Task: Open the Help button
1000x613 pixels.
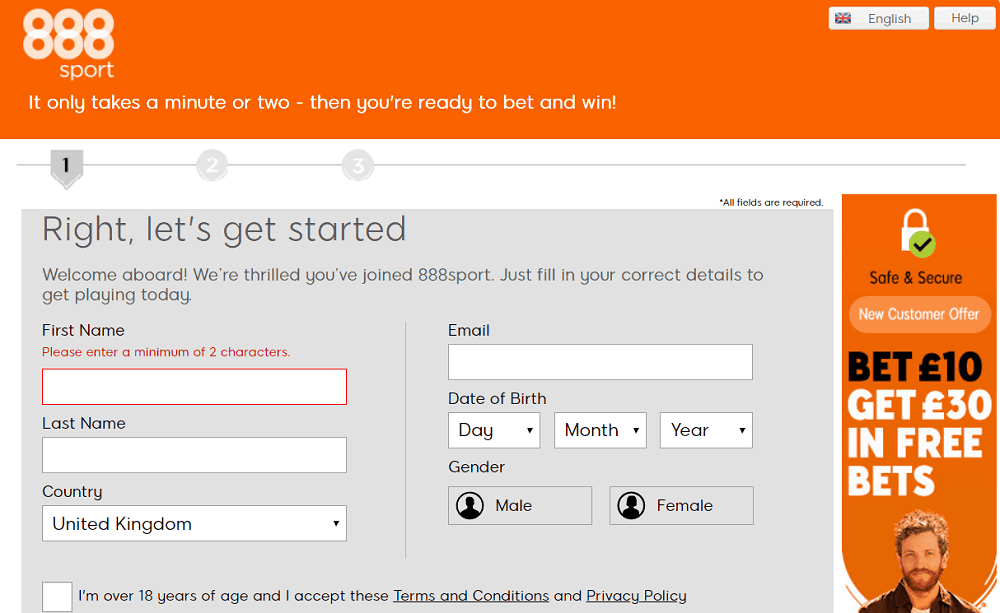Action: 964,18
